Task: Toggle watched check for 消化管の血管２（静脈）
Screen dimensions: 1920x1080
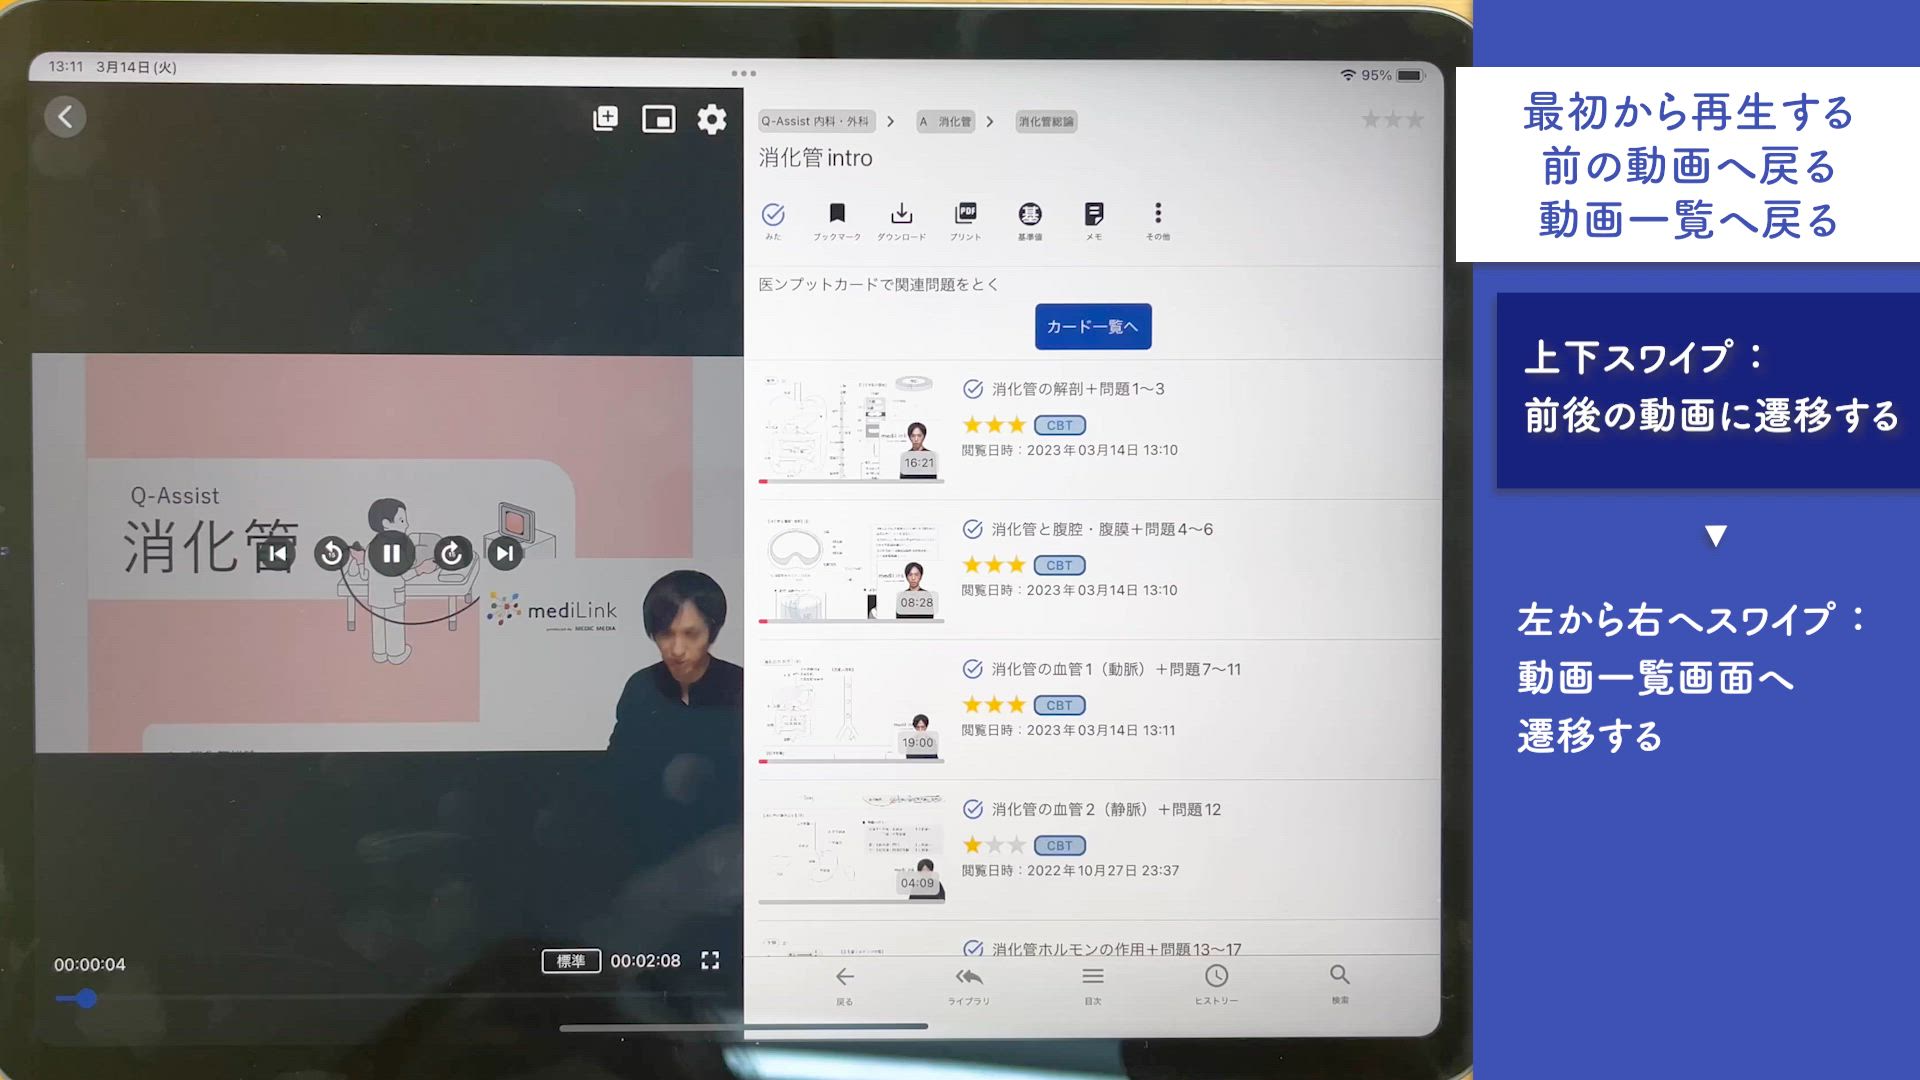Action: coord(972,809)
